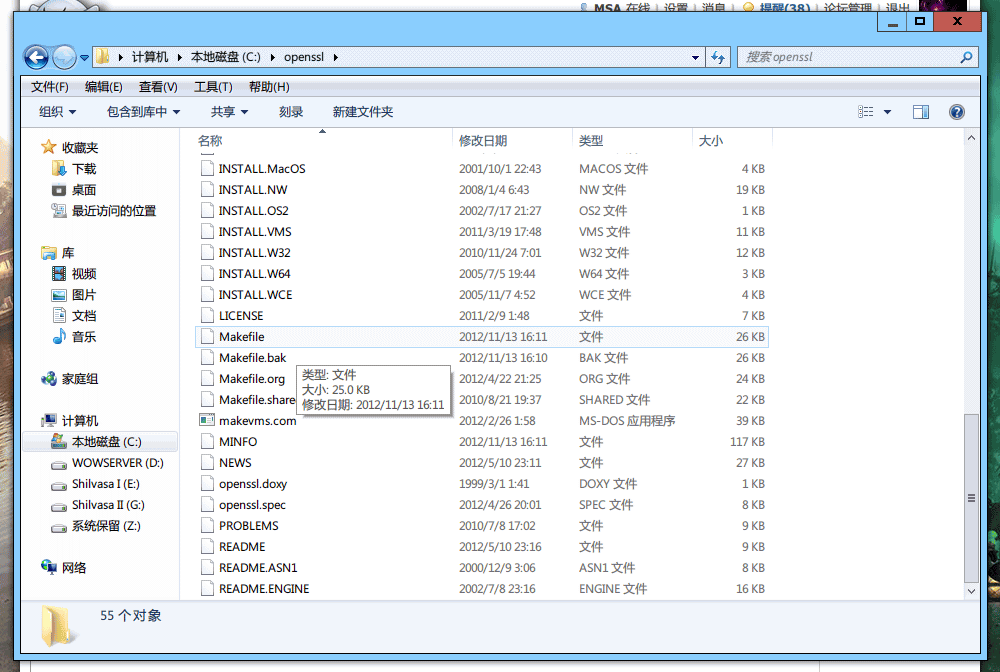Open the recent pages history dropdown
The width and height of the screenshot is (1000, 672).
tap(84, 58)
